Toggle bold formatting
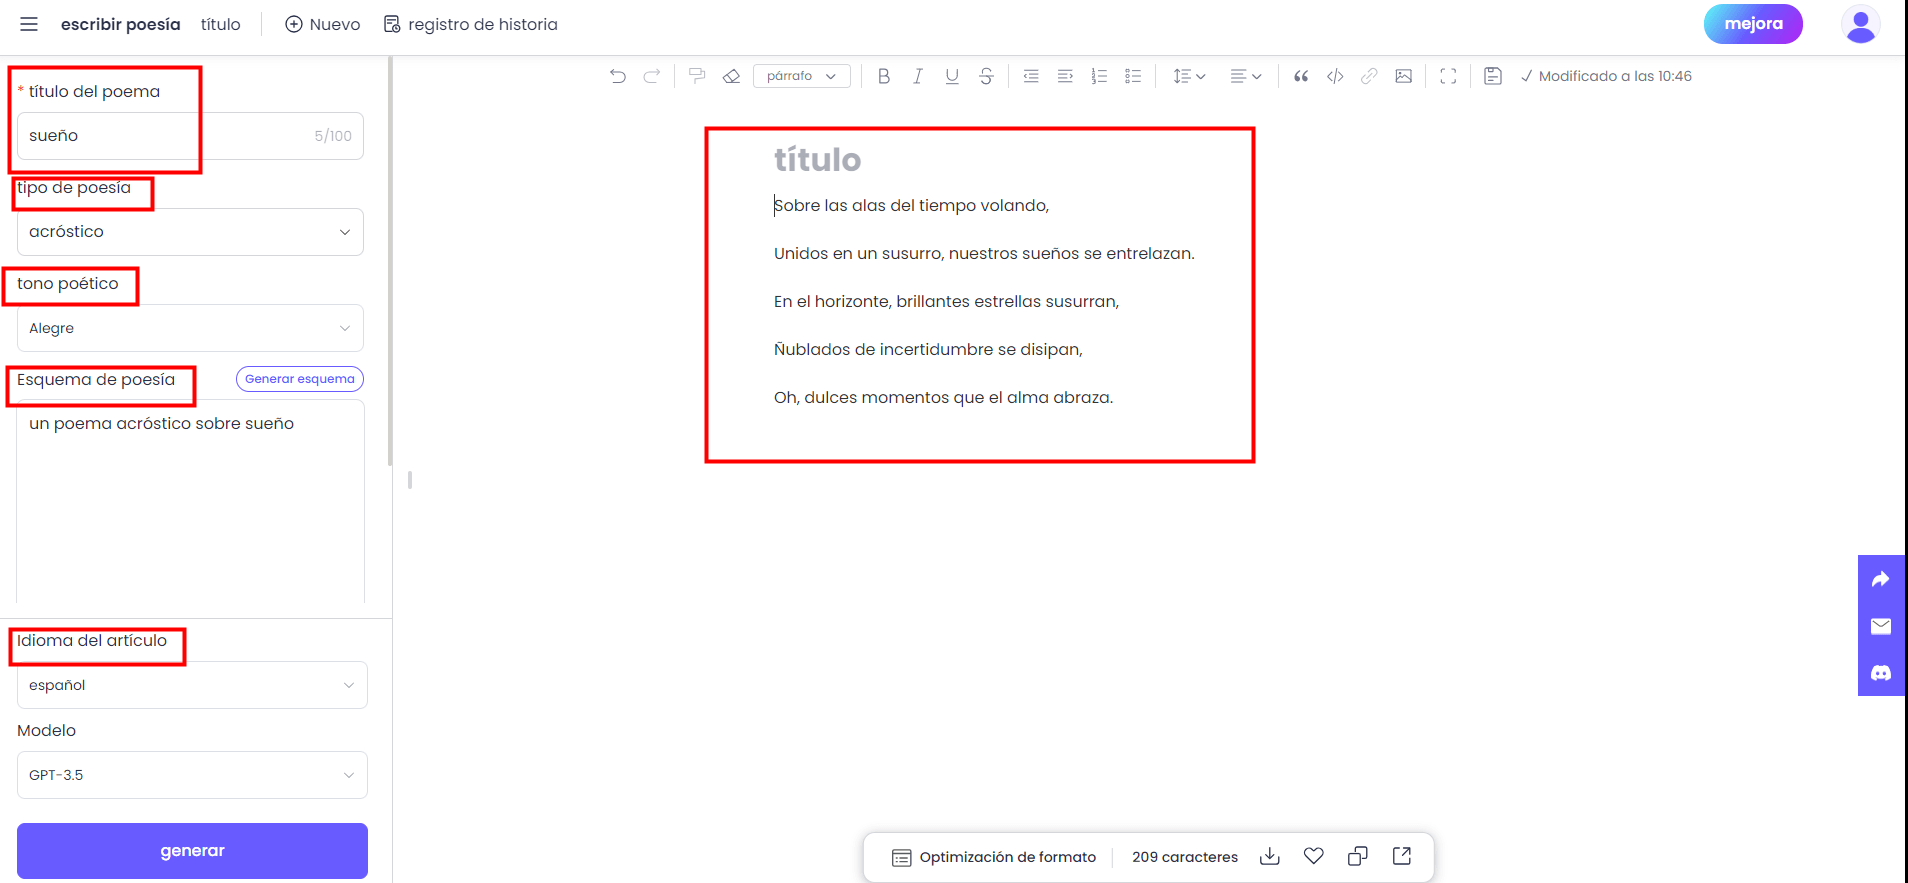This screenshot has height=883, width=1908. (x=884, y=76)
